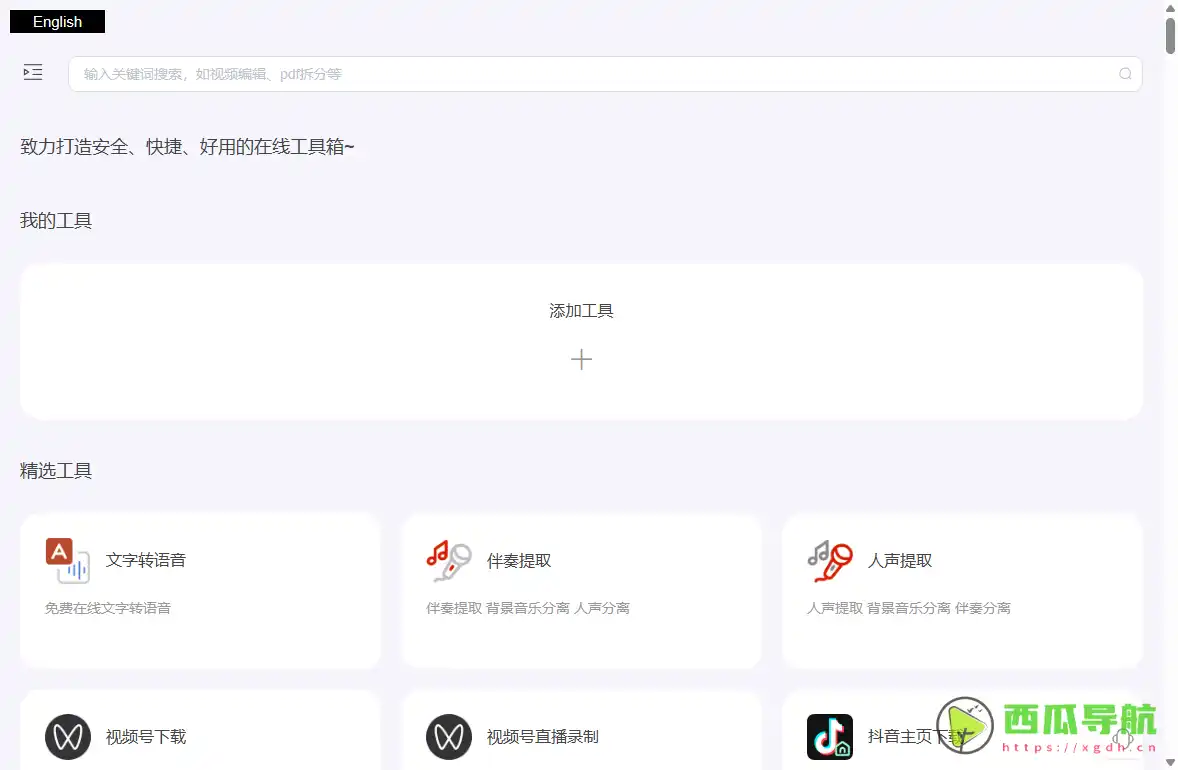The image size is (1178, 770).
Task: Click the vertical scrollbar thumb
Action: pyautogui.click(x=1170, y=36)
